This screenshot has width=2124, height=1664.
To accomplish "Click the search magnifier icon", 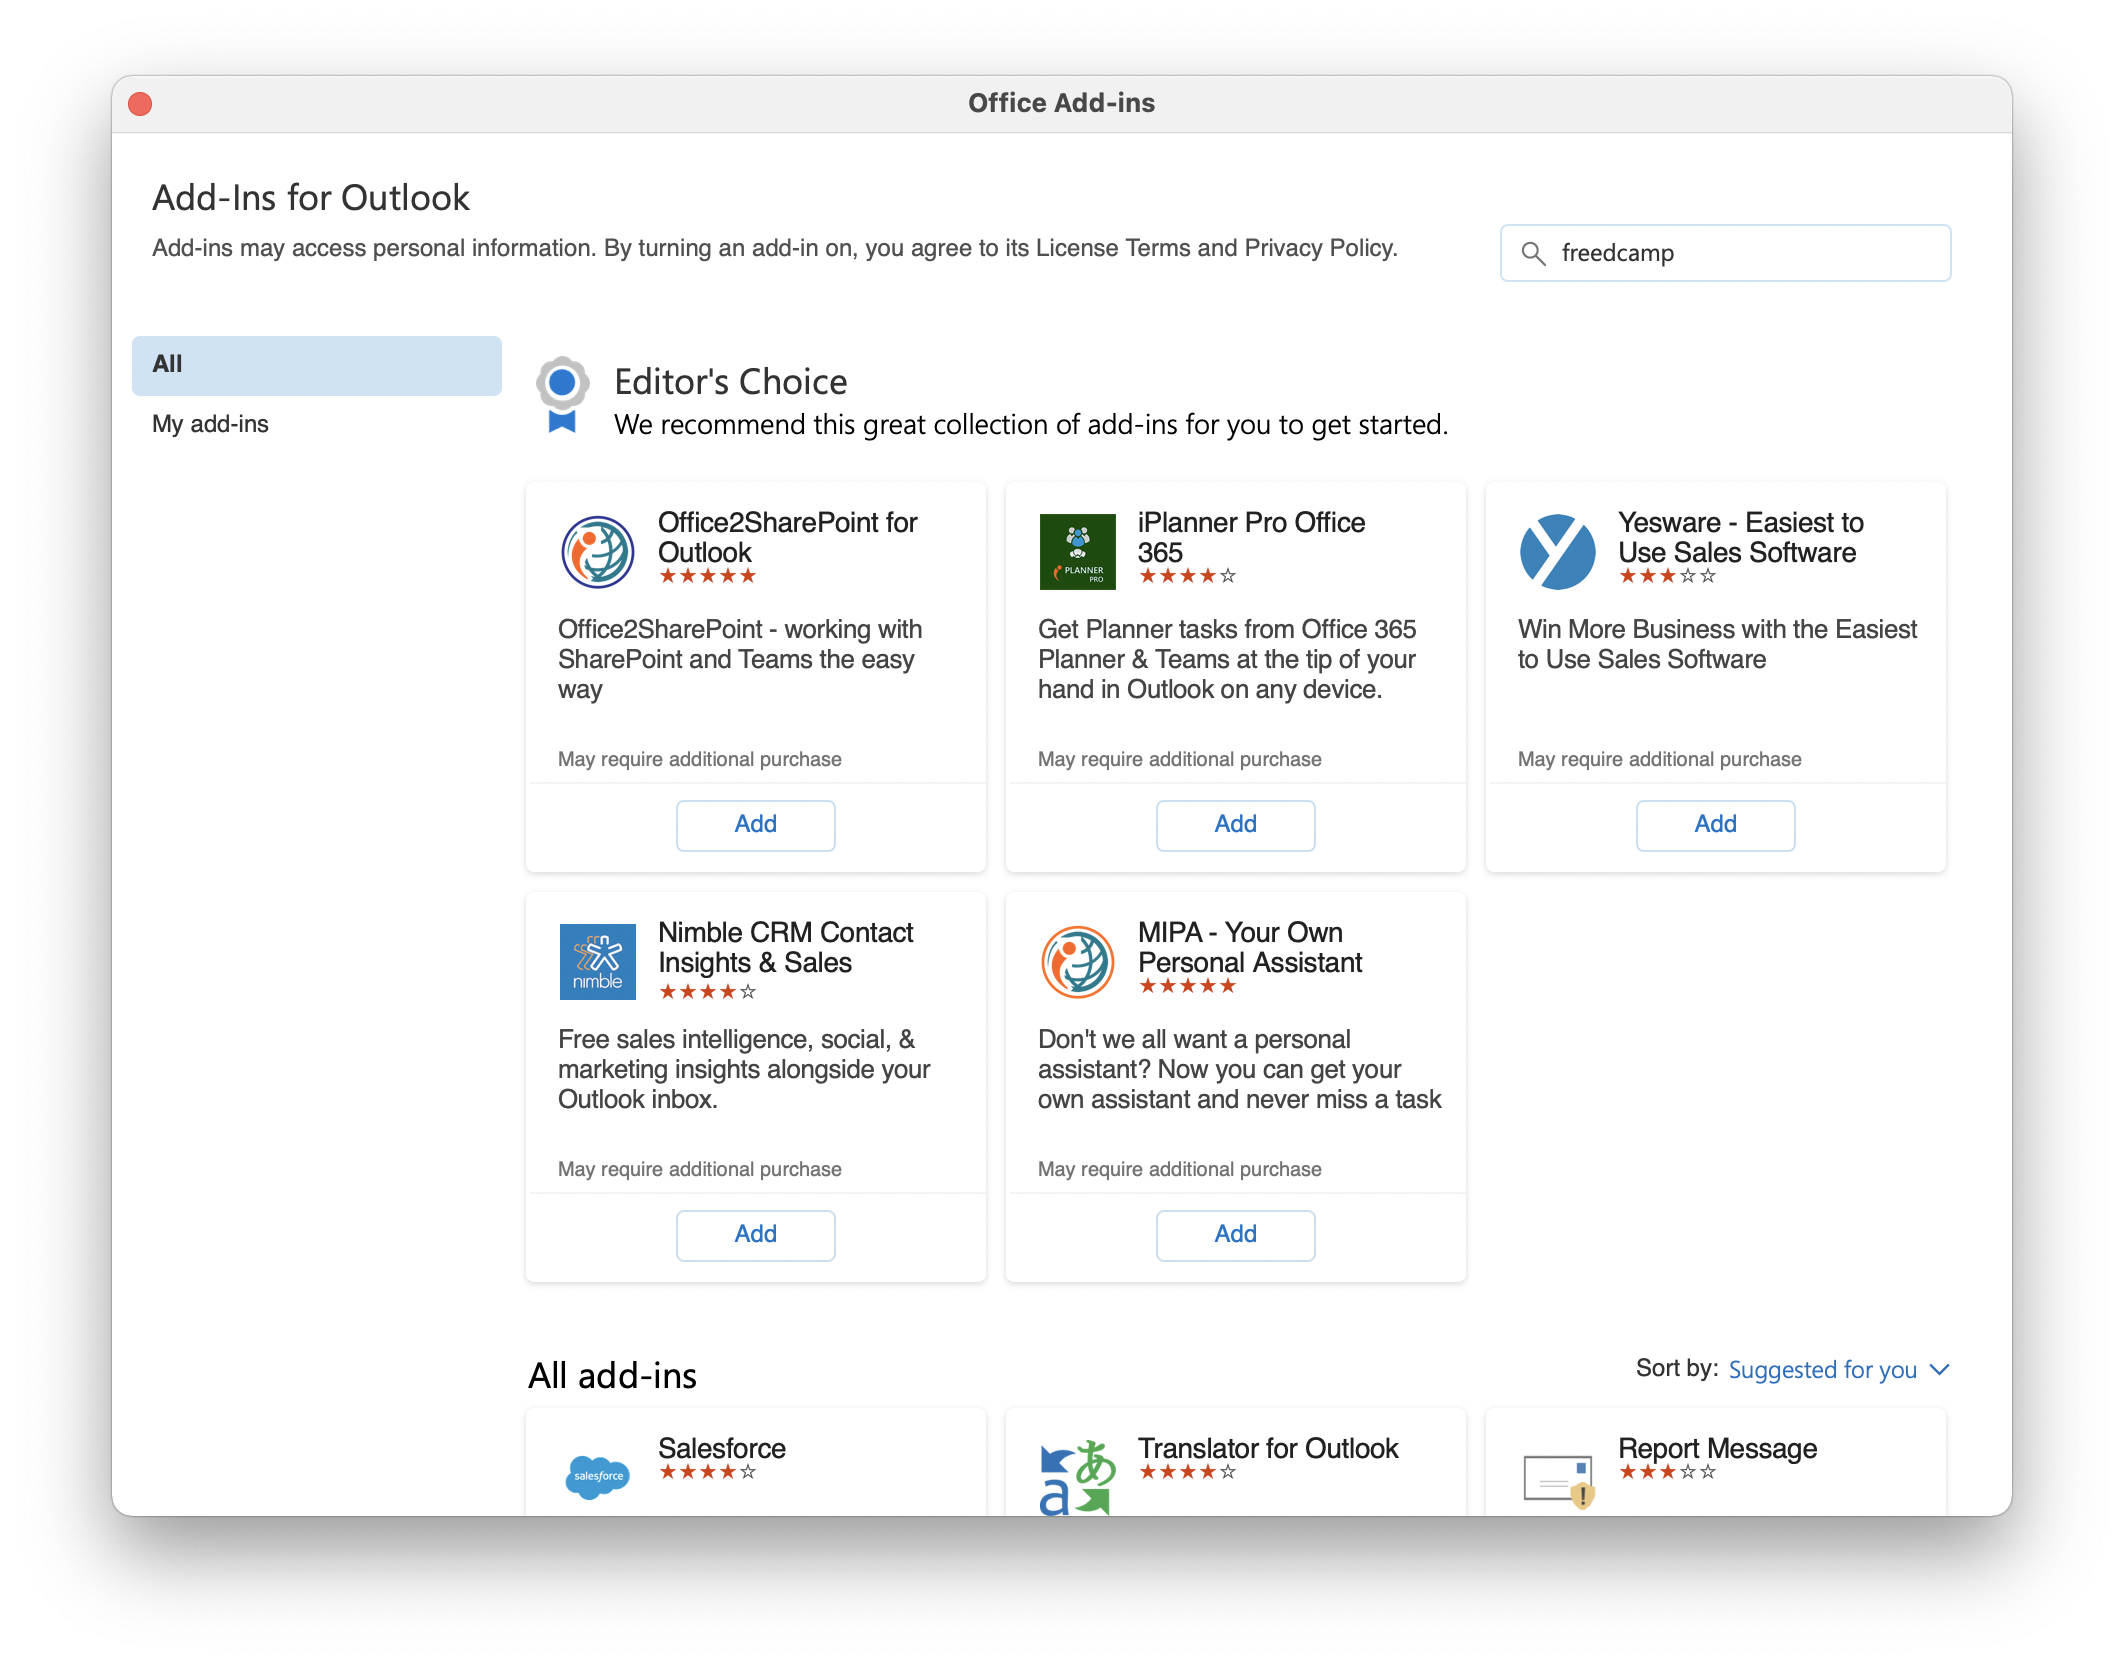I will 1532,254.
